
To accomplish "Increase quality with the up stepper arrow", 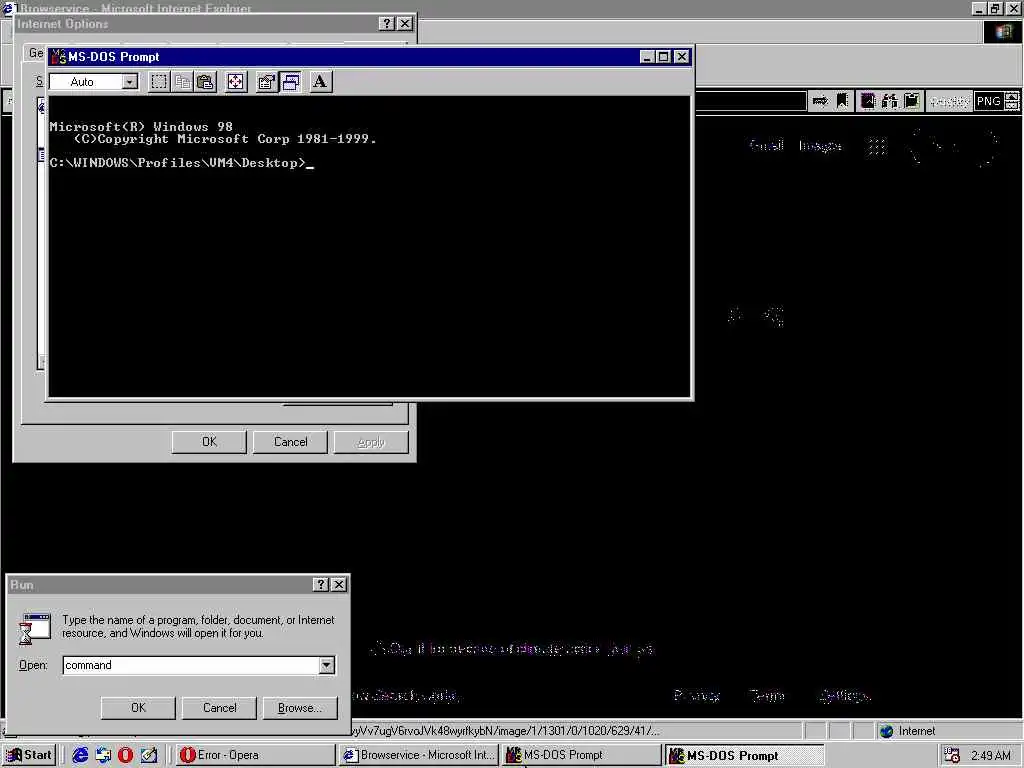I will (x=1012, y=97).
